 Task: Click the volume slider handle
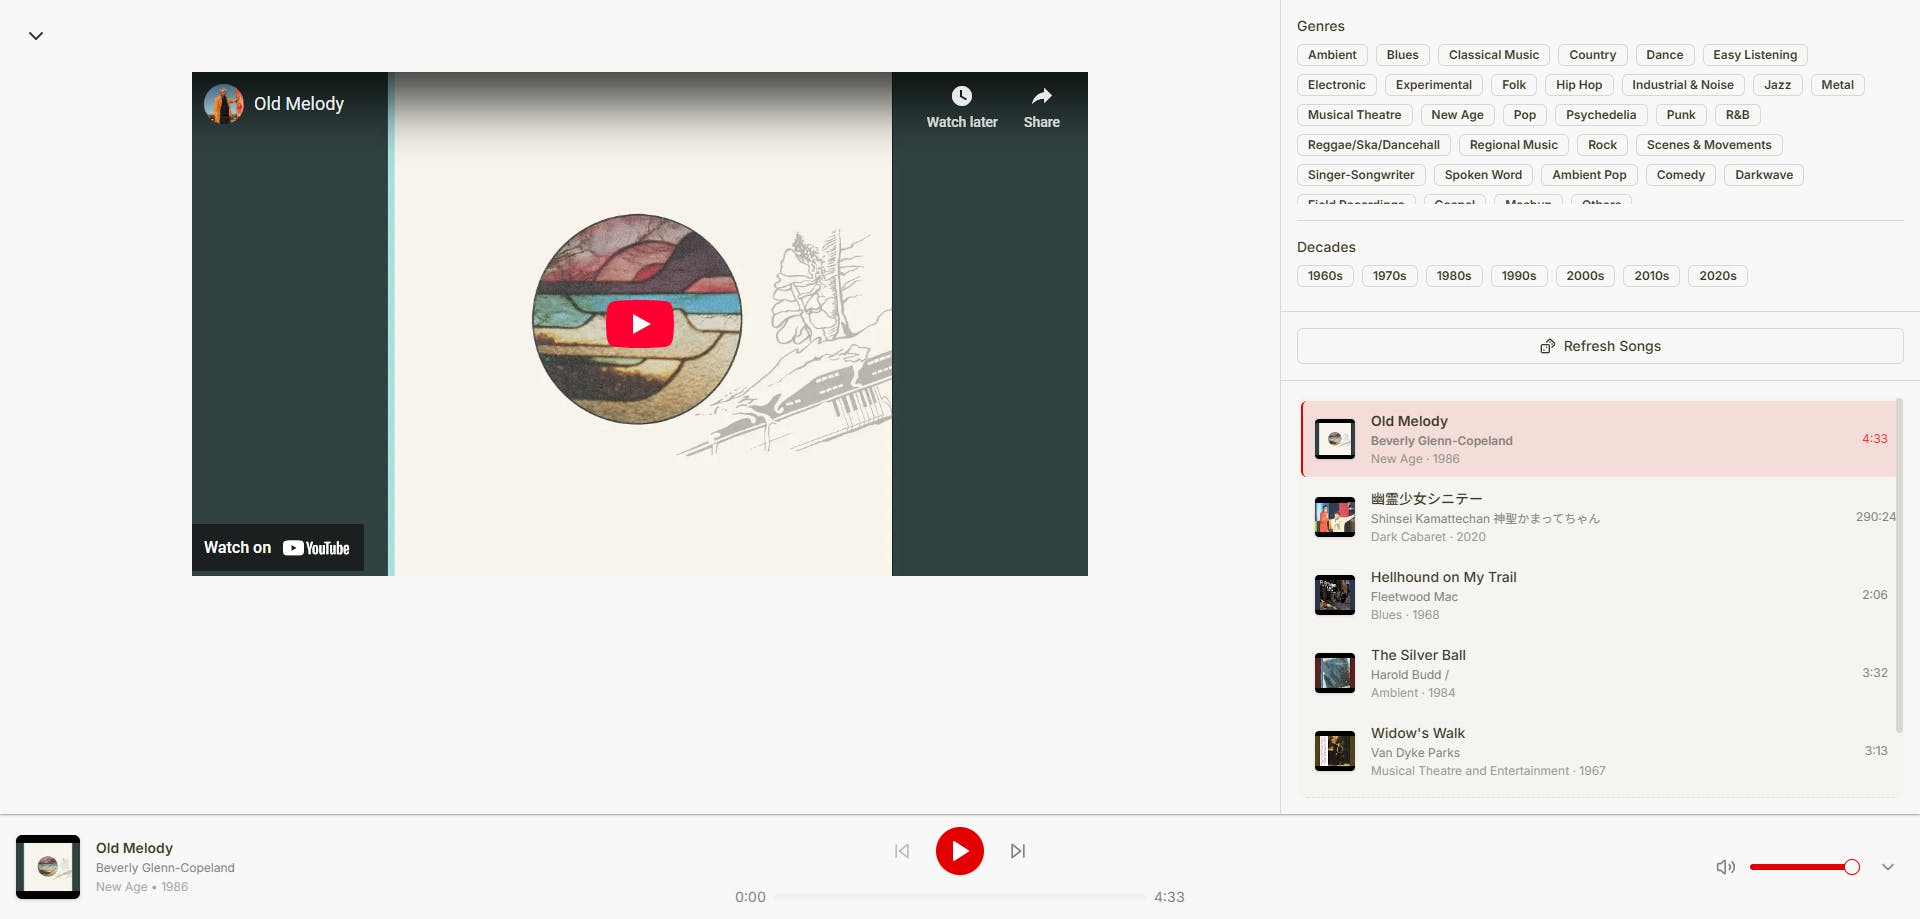point(1852,867)
